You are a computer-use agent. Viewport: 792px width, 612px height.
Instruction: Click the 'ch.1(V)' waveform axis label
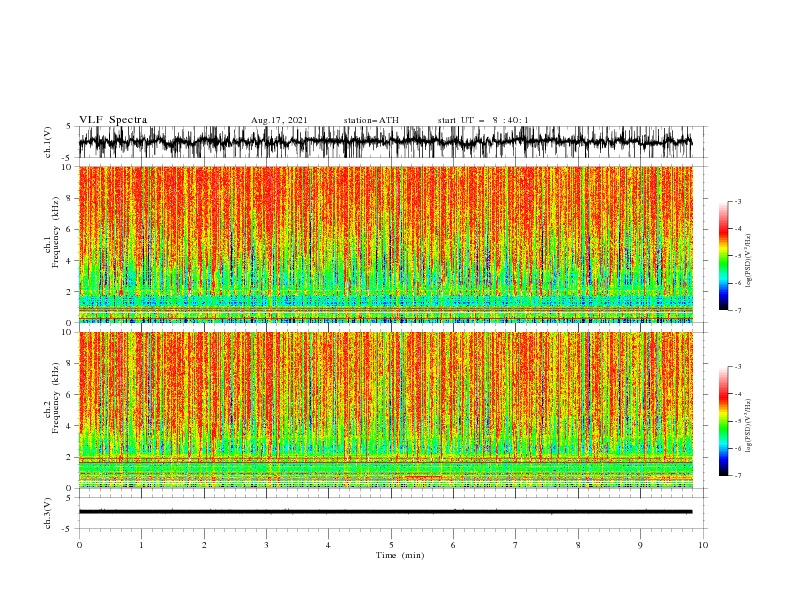48,142
